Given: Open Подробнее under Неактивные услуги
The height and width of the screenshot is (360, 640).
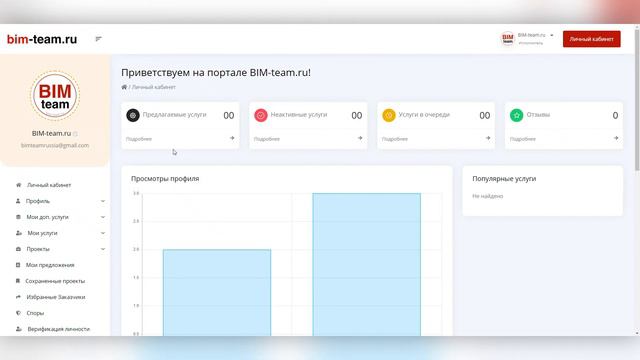Looking at the screenshot, I should [x=267, y=139].
